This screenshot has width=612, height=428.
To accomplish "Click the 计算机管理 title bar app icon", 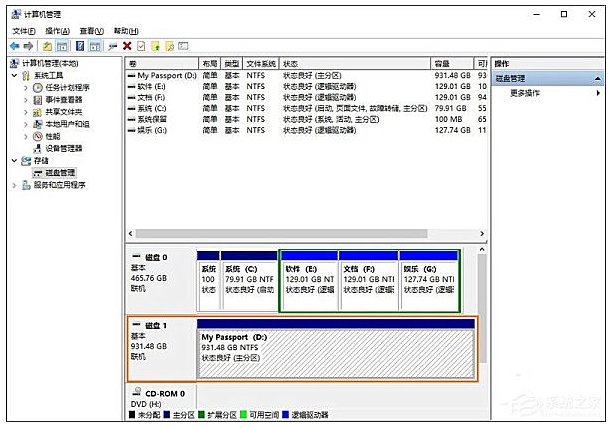I will [x=16, y=14].
